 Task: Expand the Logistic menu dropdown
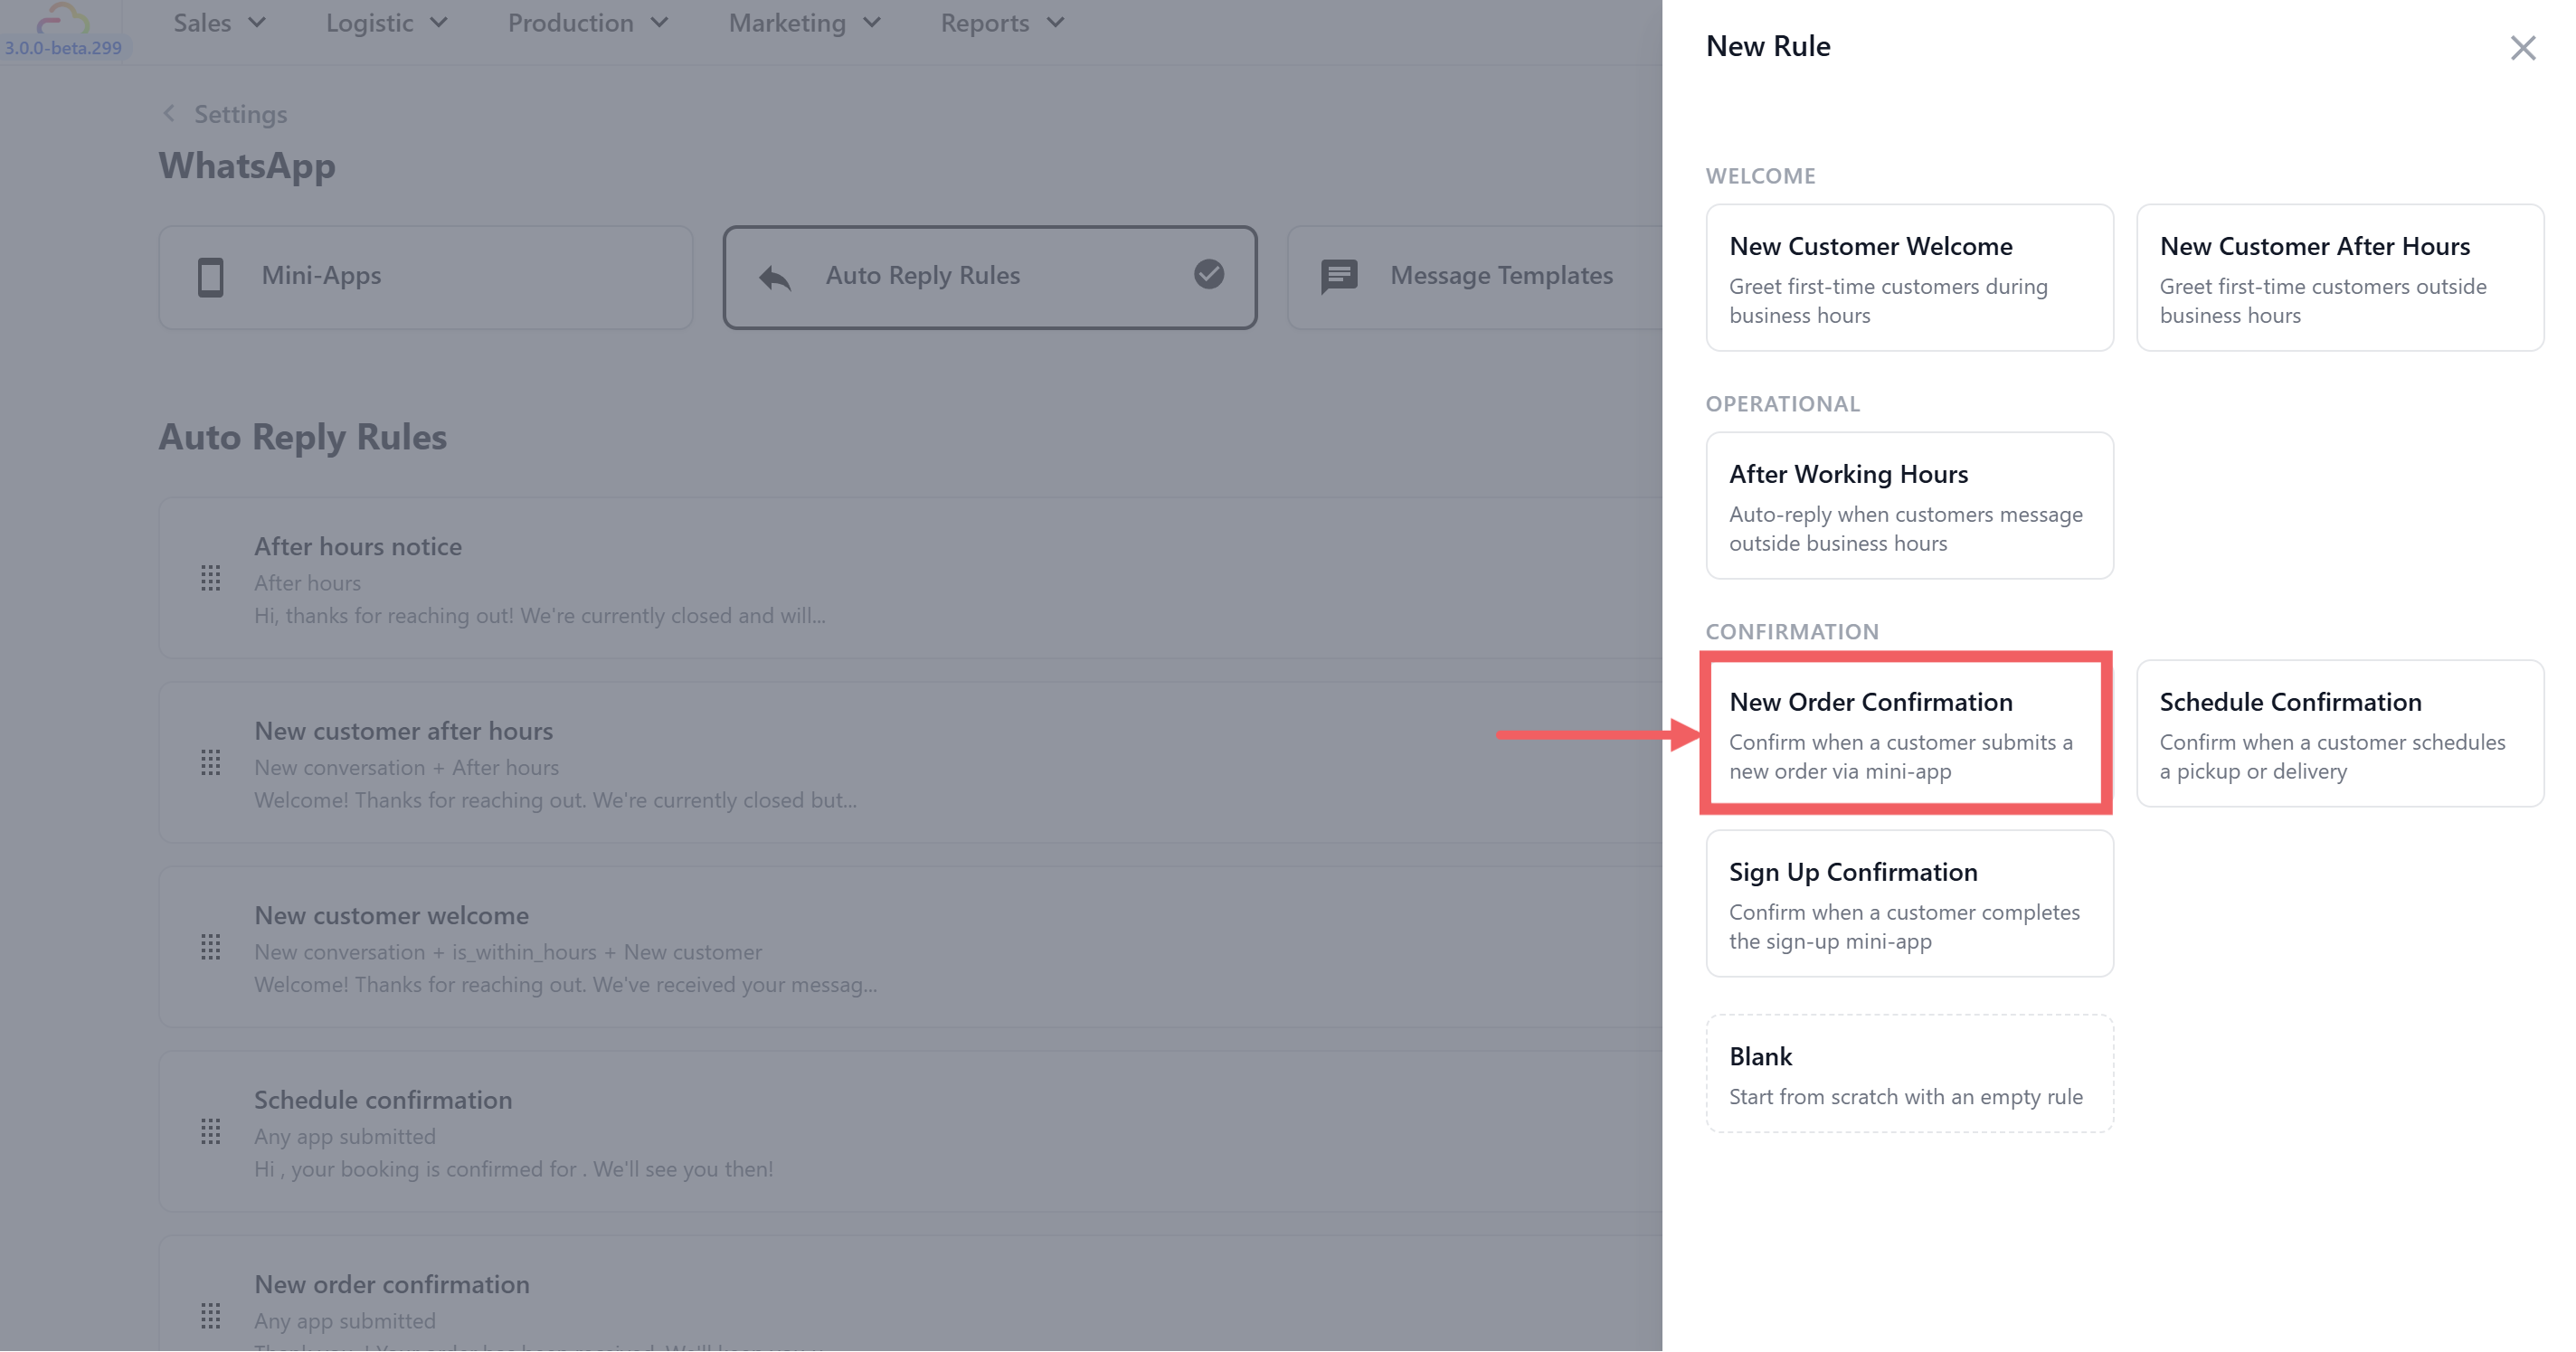pos(386,23)
